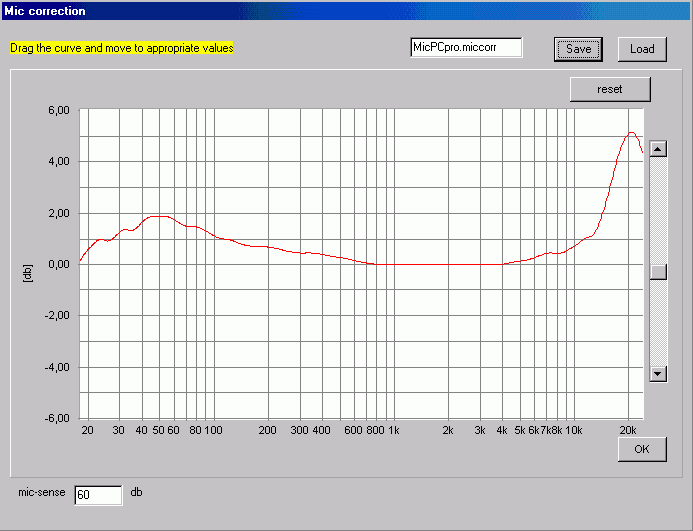
Task: Click the red curve peak near 20k
Action: [631, 132]
